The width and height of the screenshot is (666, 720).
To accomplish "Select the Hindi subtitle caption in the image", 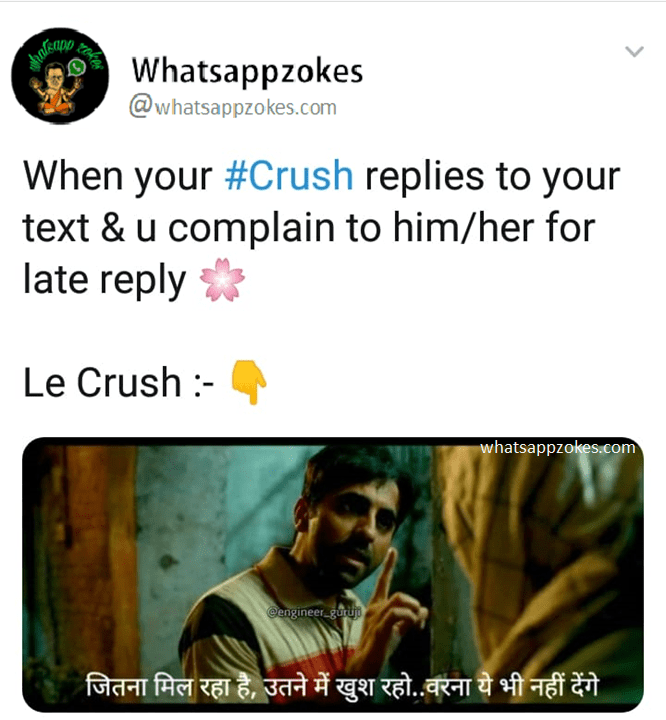I will pos(342,687).
